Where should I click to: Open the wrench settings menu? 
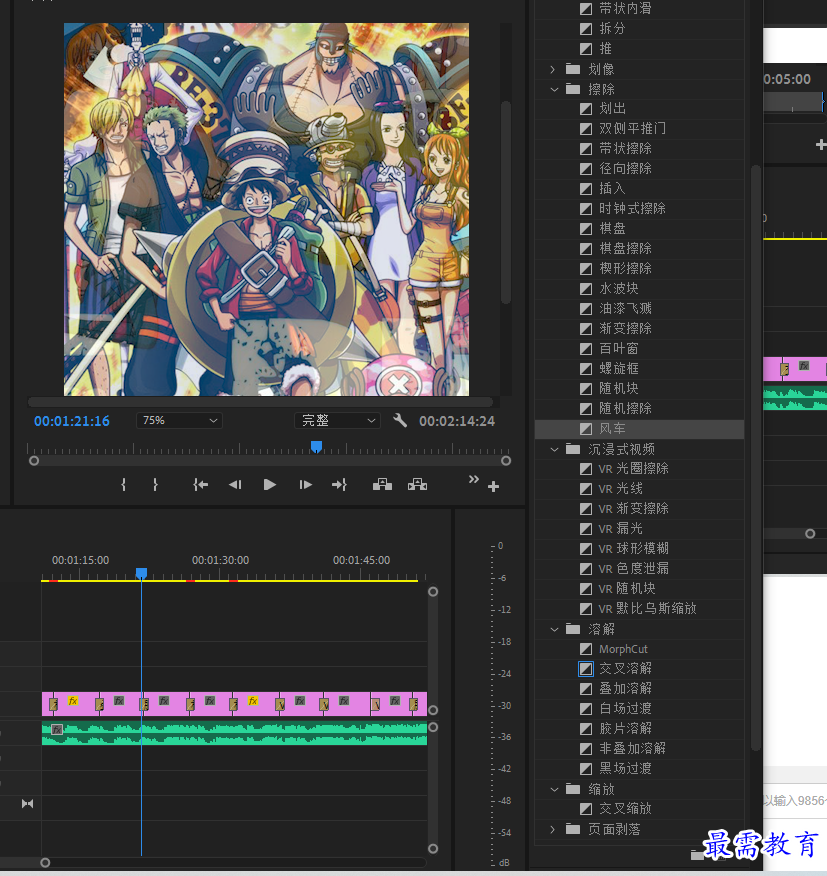coord(400,420)
